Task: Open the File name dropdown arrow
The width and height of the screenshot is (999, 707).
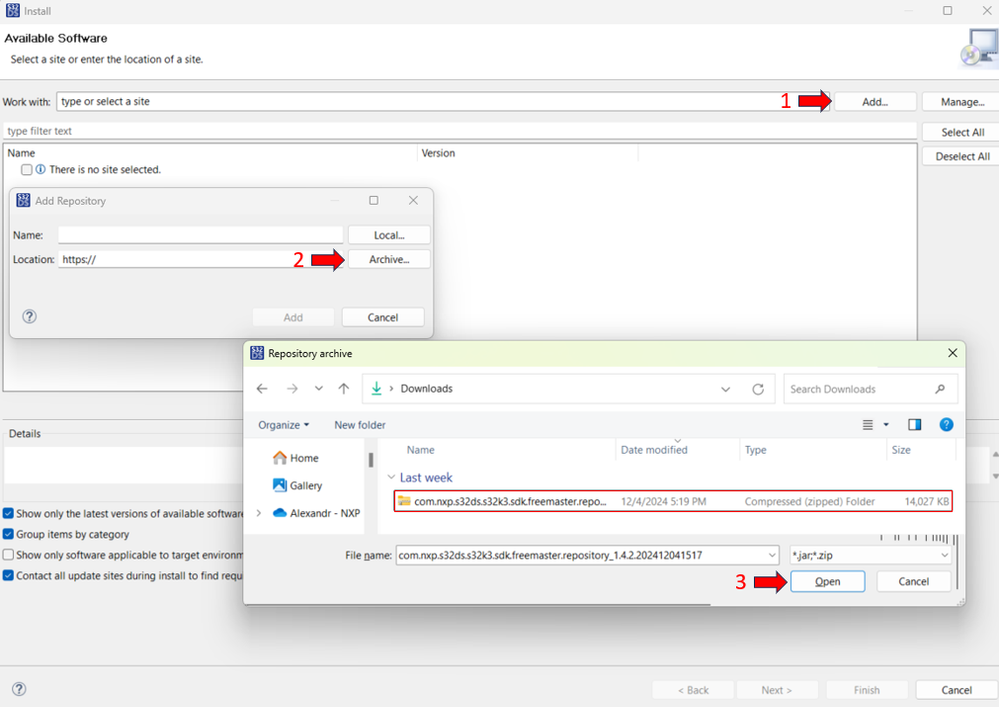Action: tap(772, 555)
